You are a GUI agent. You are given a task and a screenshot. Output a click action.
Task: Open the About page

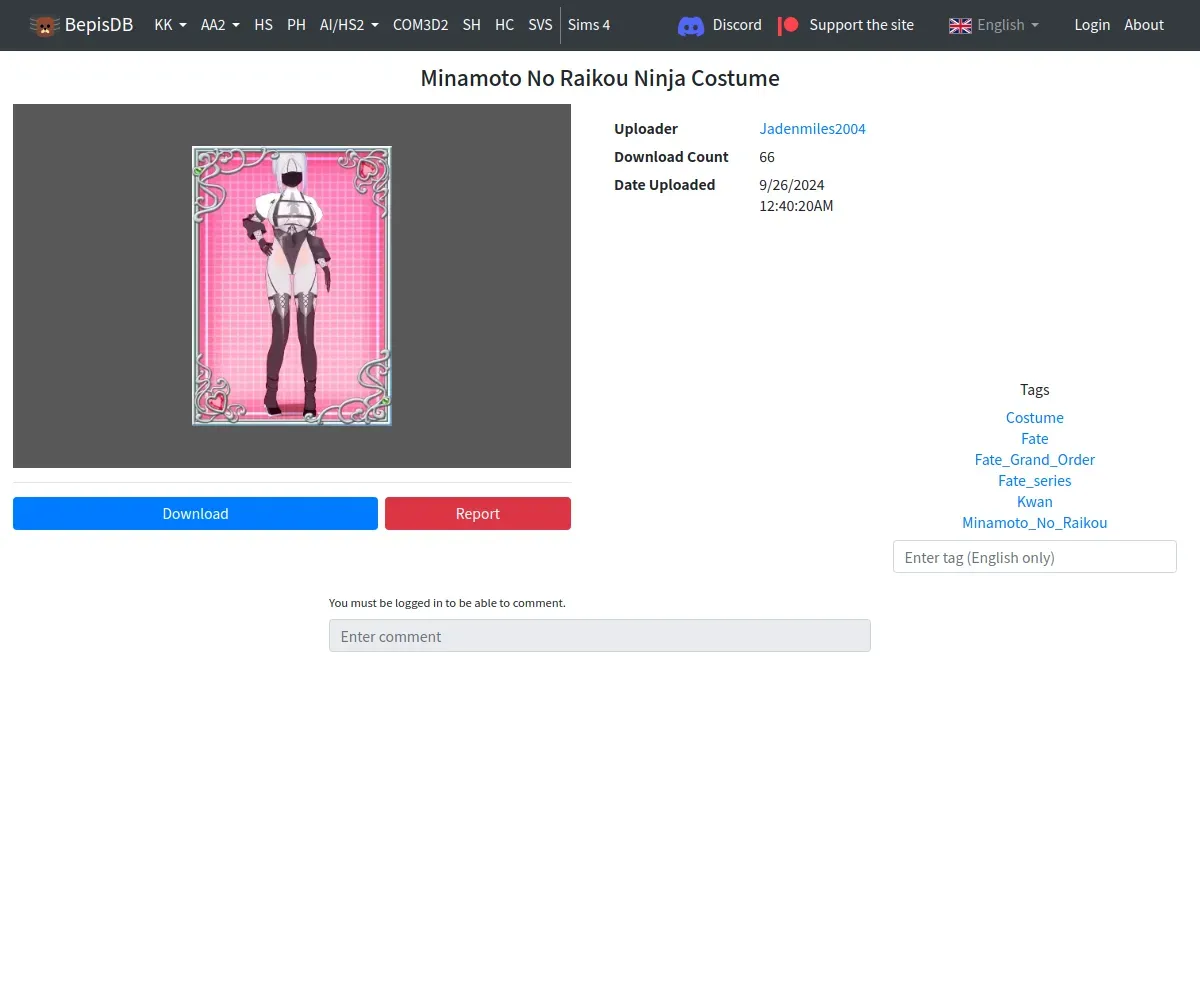(x=1144, y=25)
